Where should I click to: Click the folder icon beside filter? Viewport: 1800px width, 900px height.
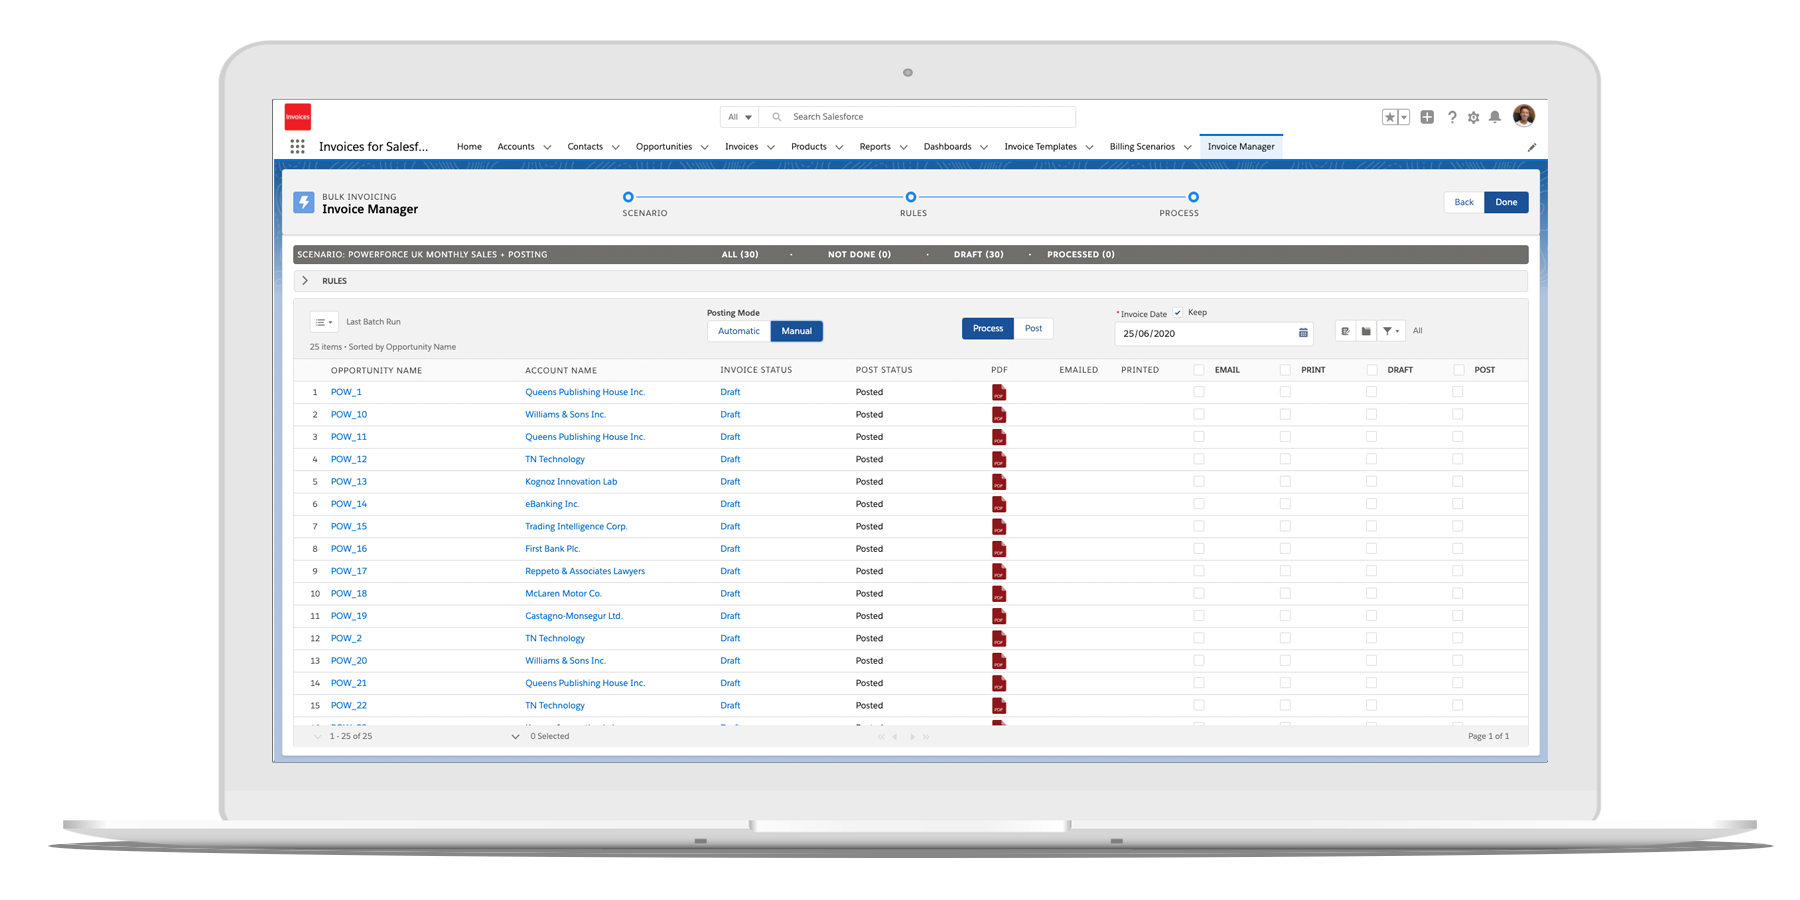tap(1366, 331)
